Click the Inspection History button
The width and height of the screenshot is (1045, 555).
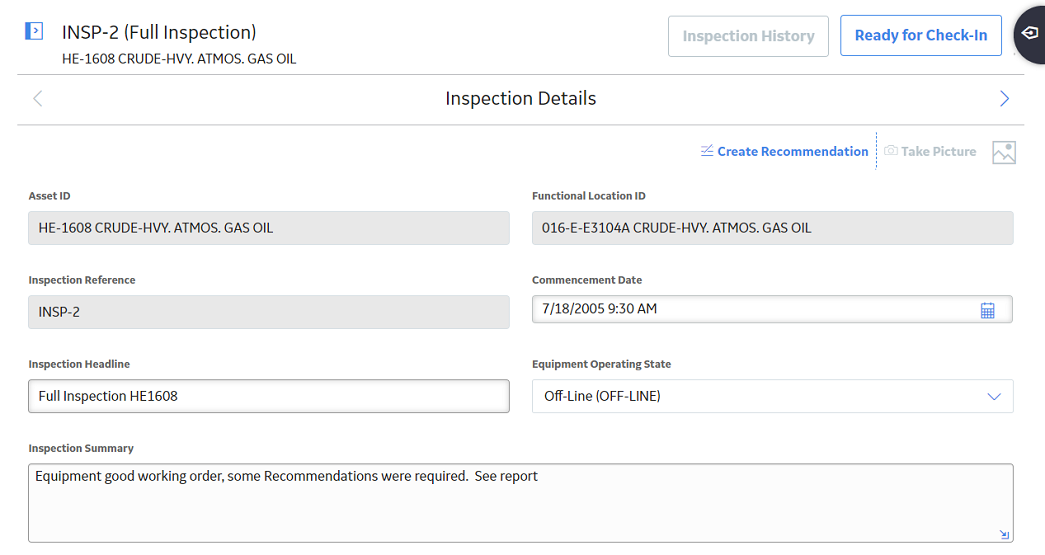748,36
